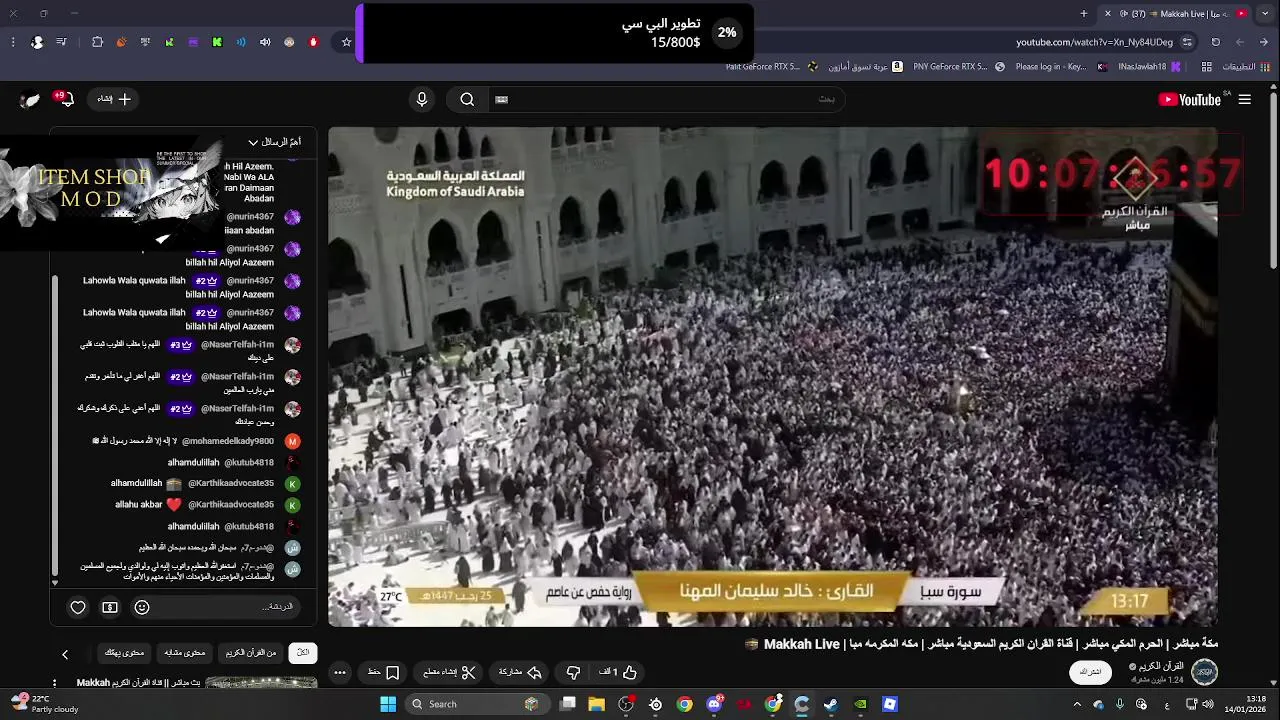Open @mohamedelkady9800 chat avatar
Screen dimensions: 1280x720
tap(292, 441)
